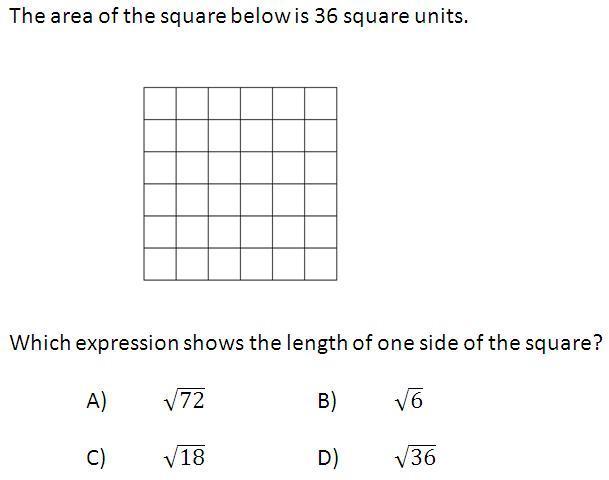This screenshot has width=609, height=480.
Task: Choose the answer choice C) label
Action: (96, 458)
